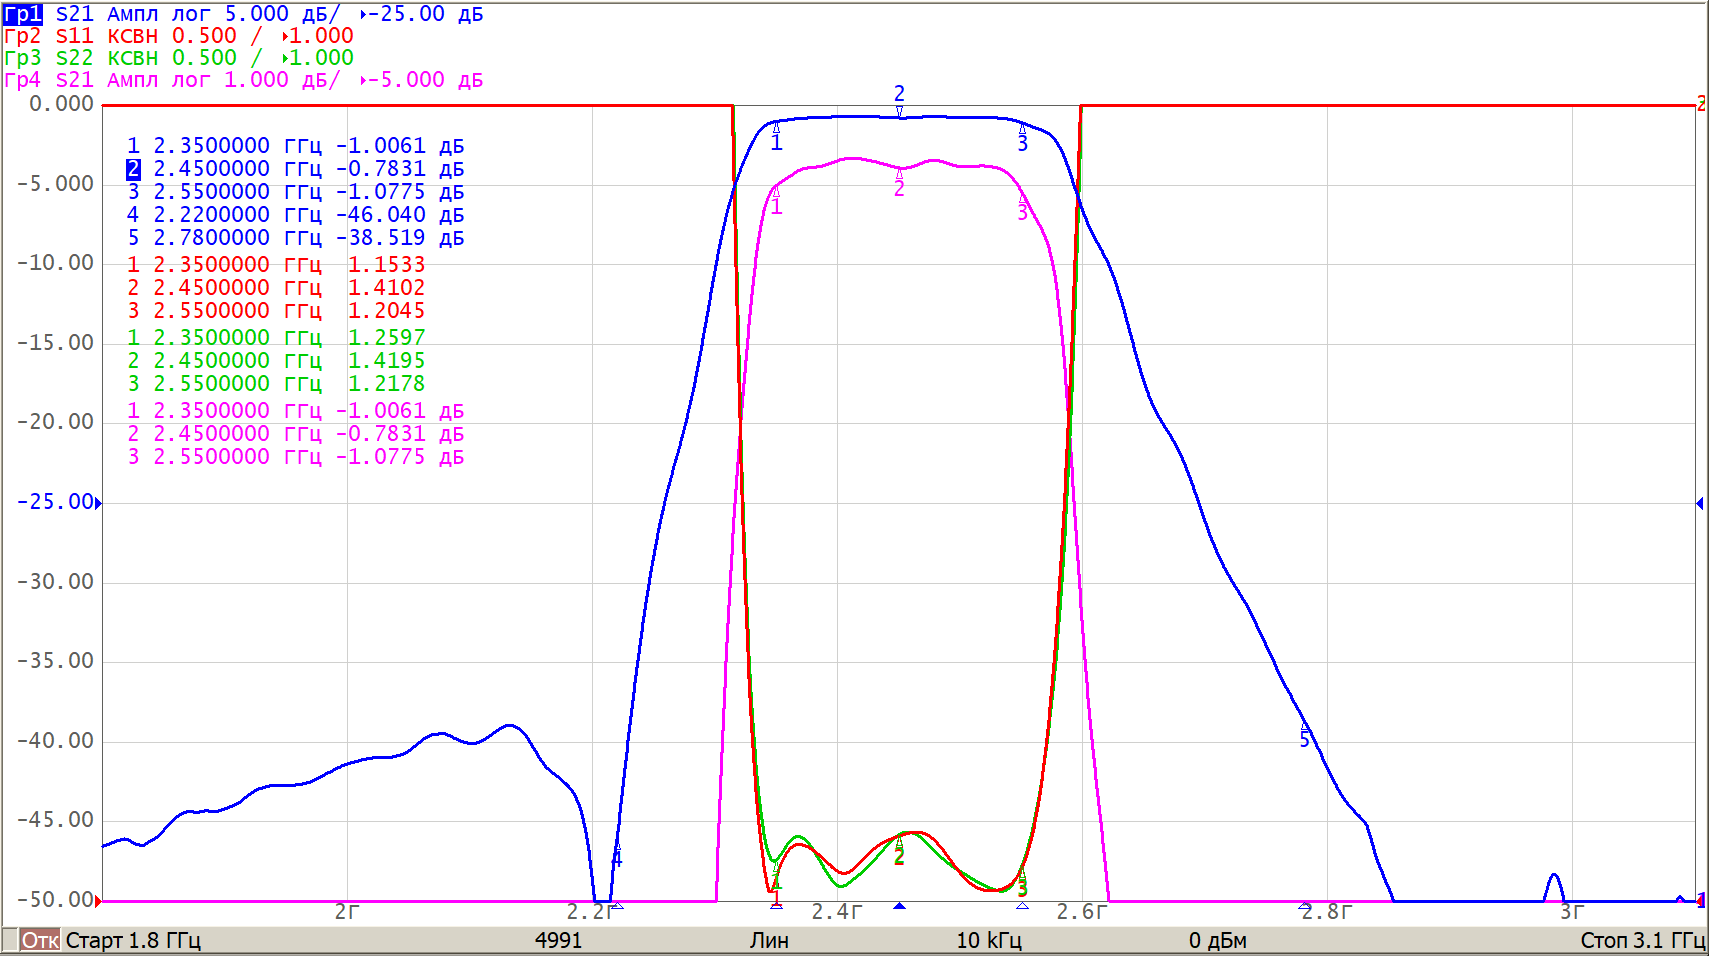Screen dimensions: 1709x956
Task: Select the Гр3 S22 КСВН trace line
Action: pos(178,58)
